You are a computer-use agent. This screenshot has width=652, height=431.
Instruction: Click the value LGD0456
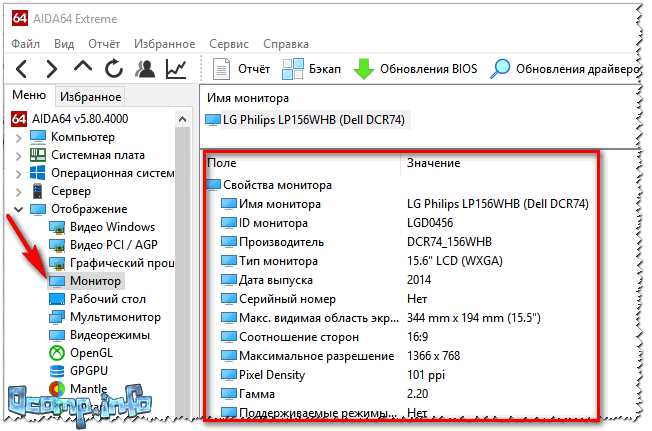[430, 223]
